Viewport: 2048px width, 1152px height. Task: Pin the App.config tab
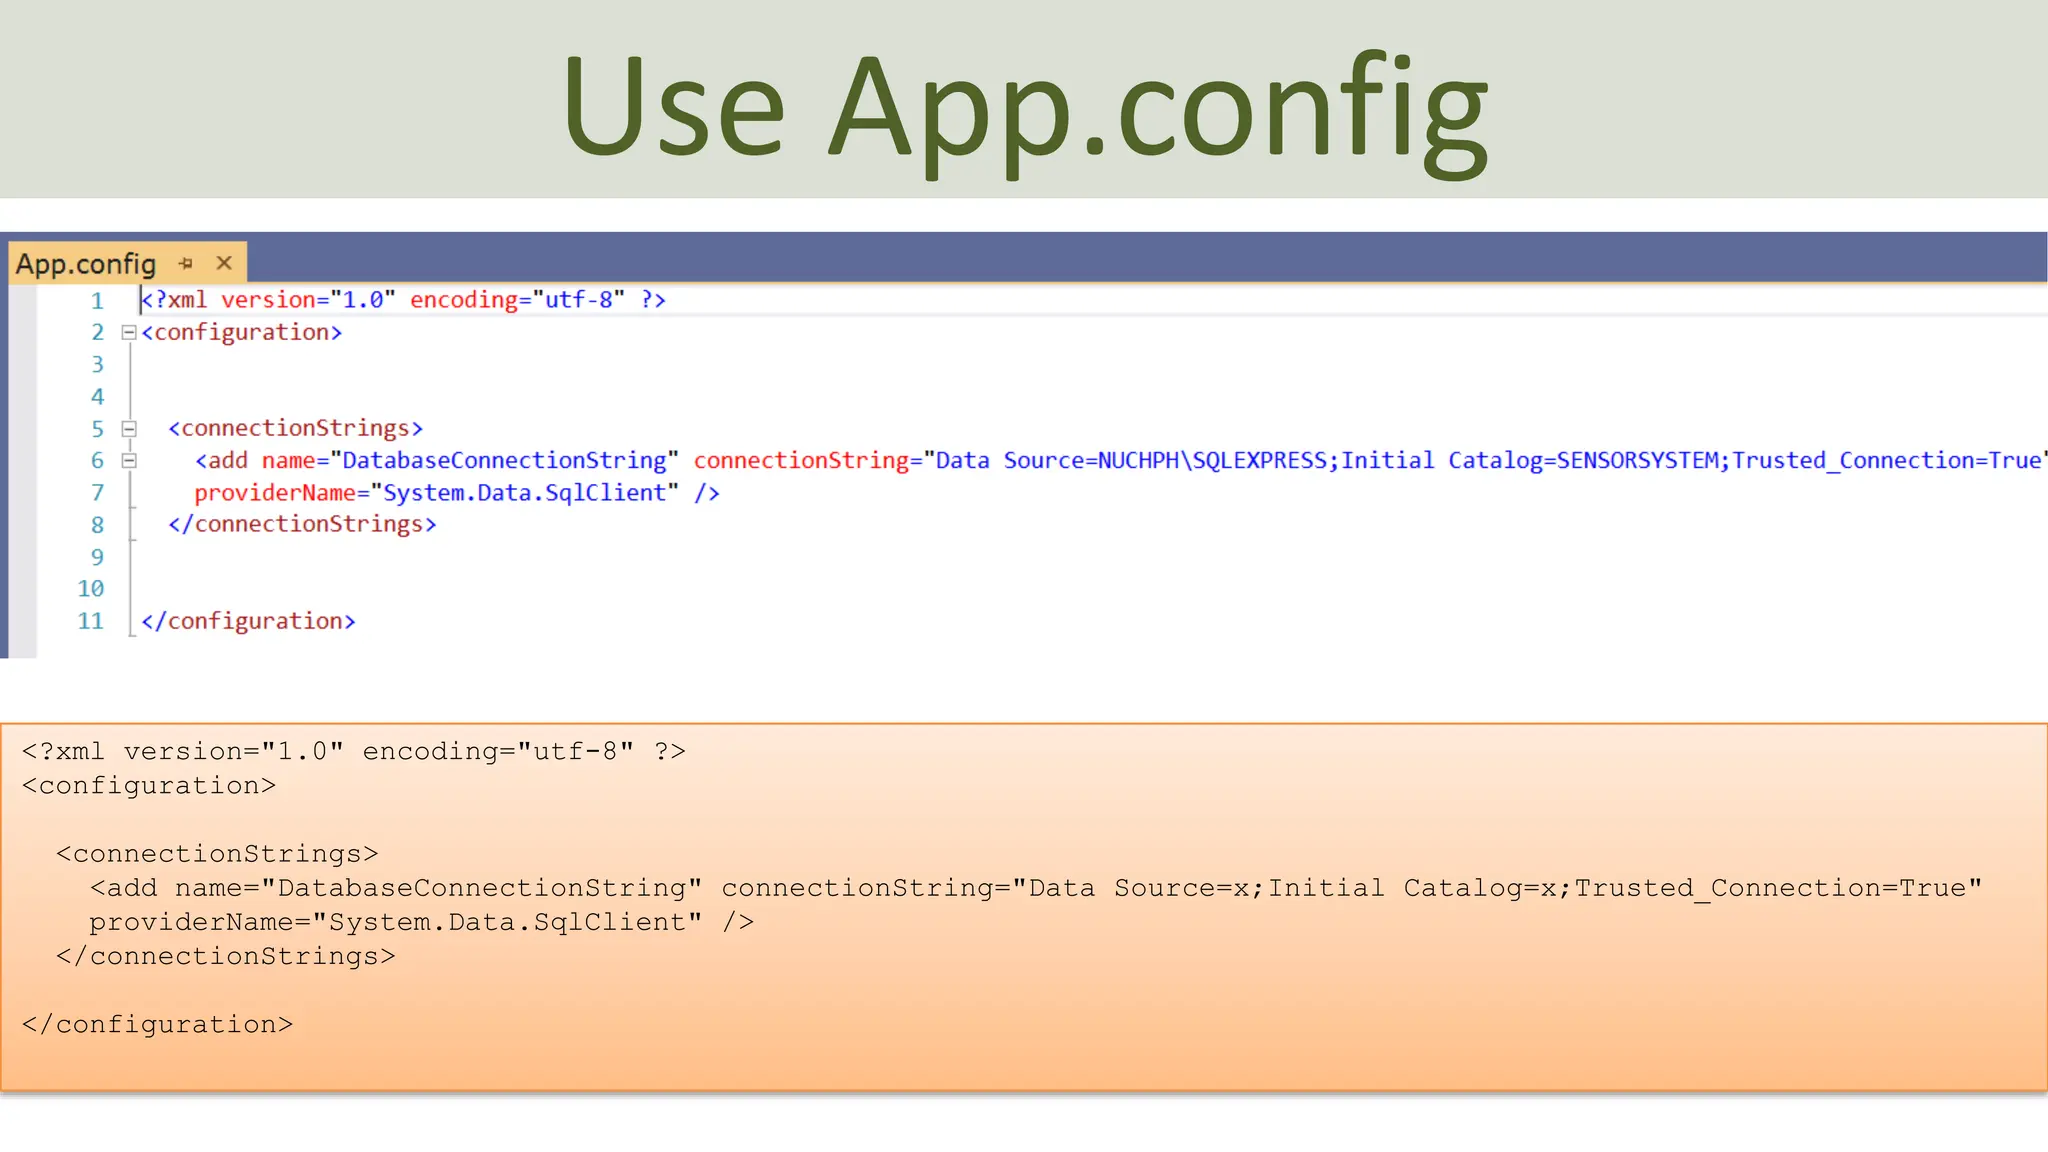tap(185, 264)
